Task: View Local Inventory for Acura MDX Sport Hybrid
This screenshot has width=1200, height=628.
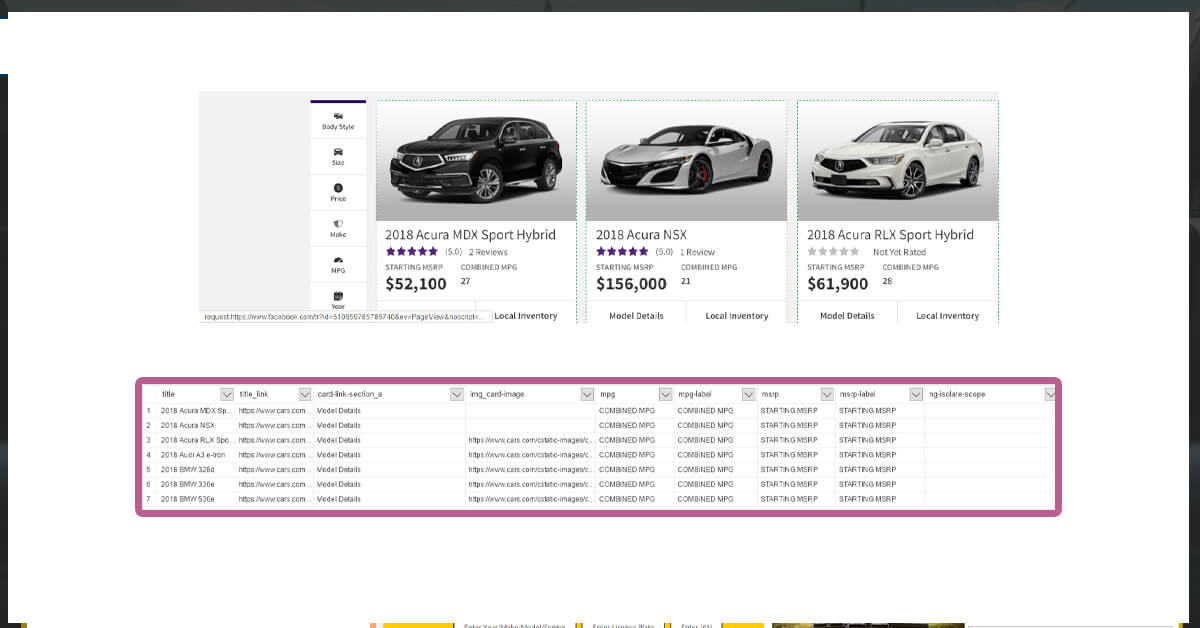Action: coord(526,316)
